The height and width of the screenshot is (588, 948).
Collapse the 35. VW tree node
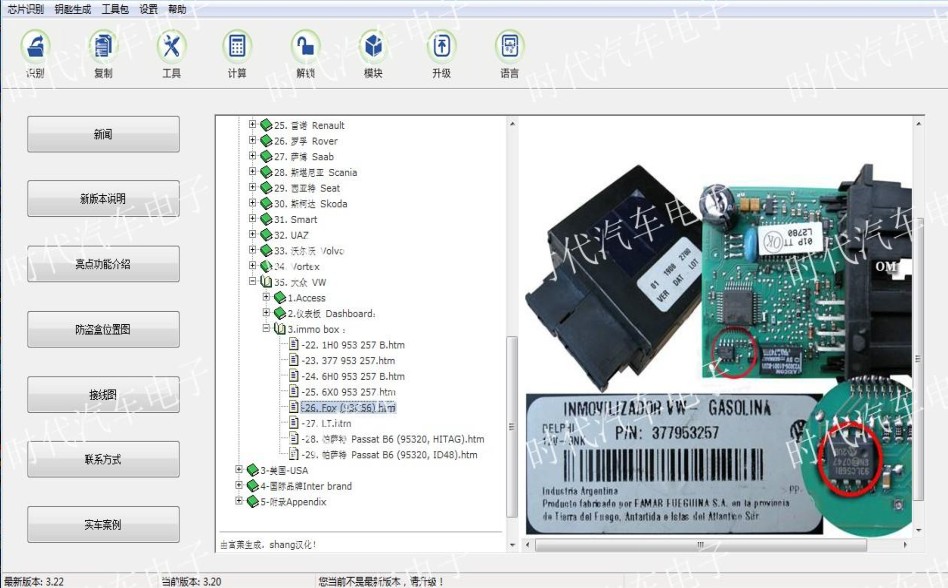coord(253,281)
